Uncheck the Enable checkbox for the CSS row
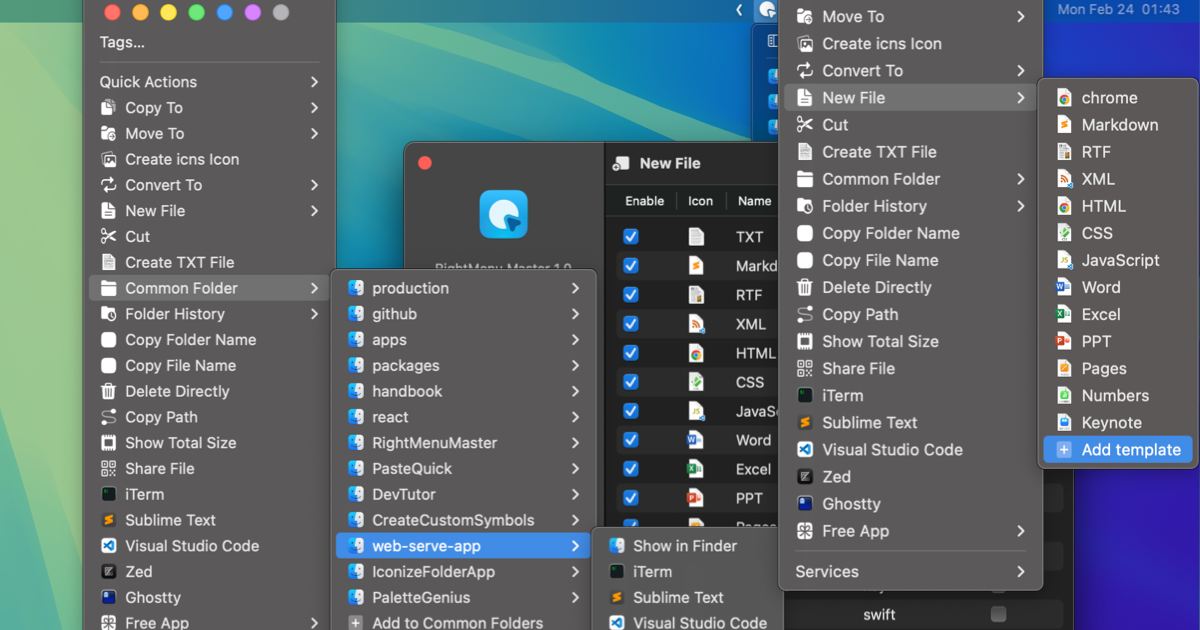Viewport: 1200px width, 630px height. click(x=631, y=382)
